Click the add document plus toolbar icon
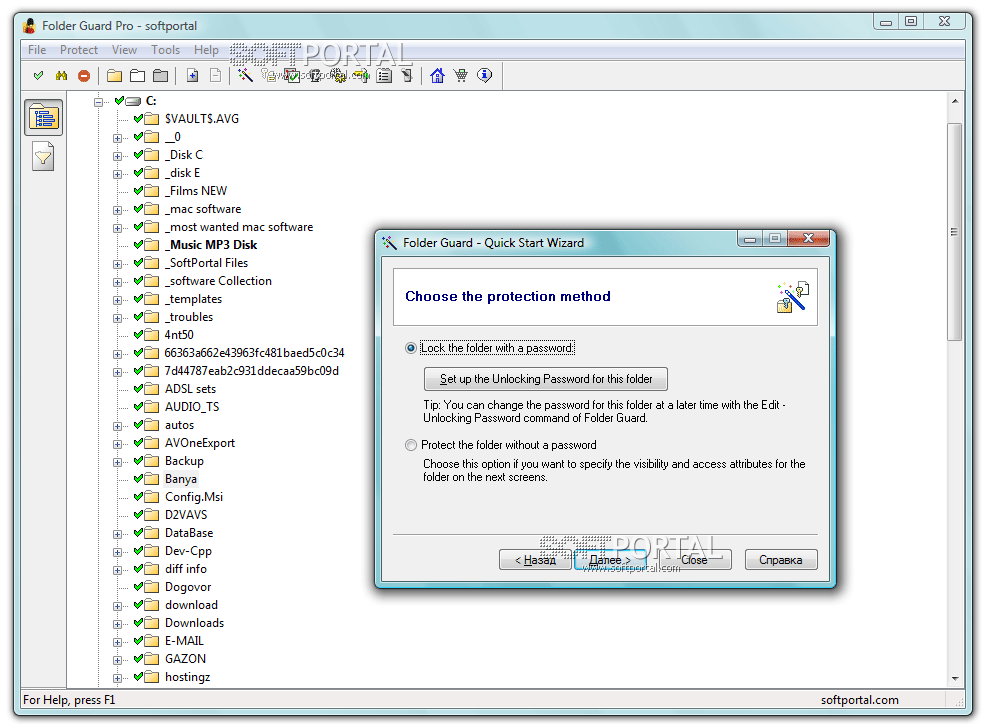Viewport: 984px width, 724px height. [193, 76]
